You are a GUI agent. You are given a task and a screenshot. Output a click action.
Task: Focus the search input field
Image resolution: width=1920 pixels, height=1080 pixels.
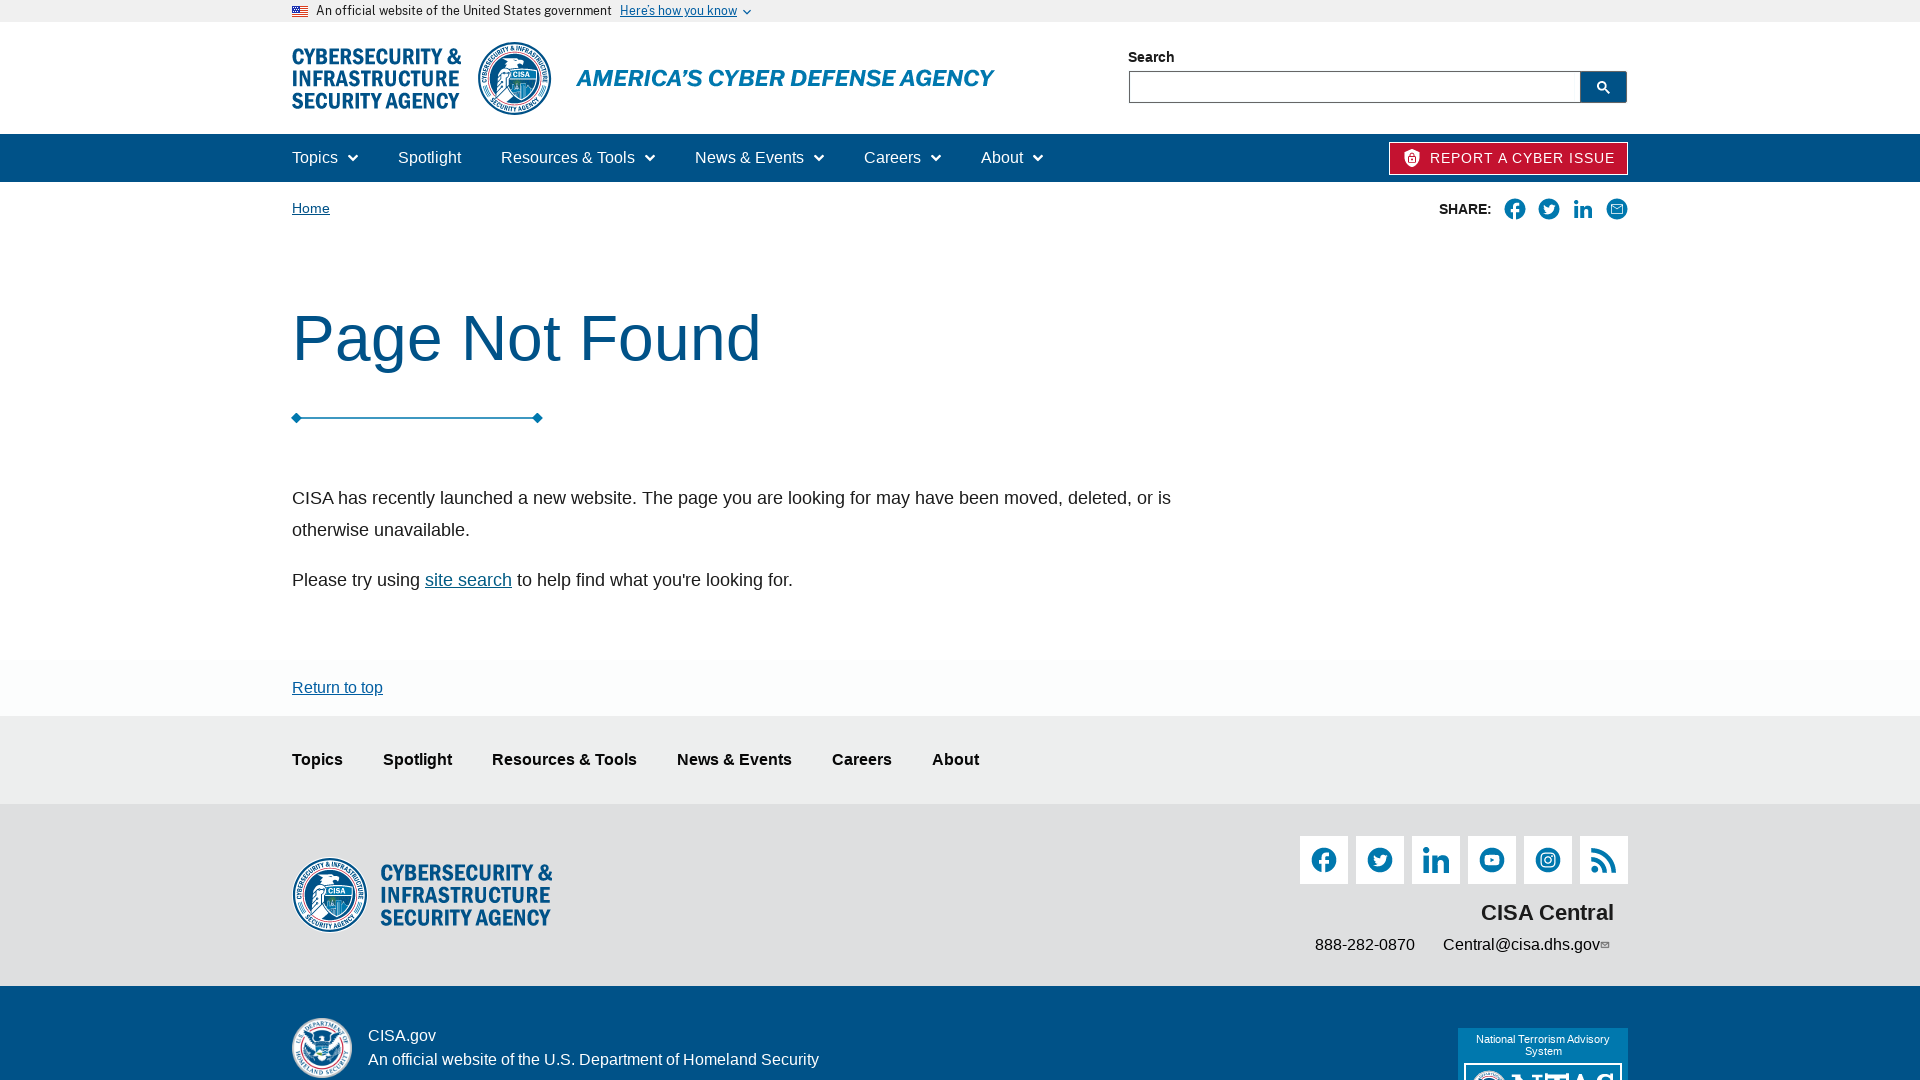point(1354,87)
